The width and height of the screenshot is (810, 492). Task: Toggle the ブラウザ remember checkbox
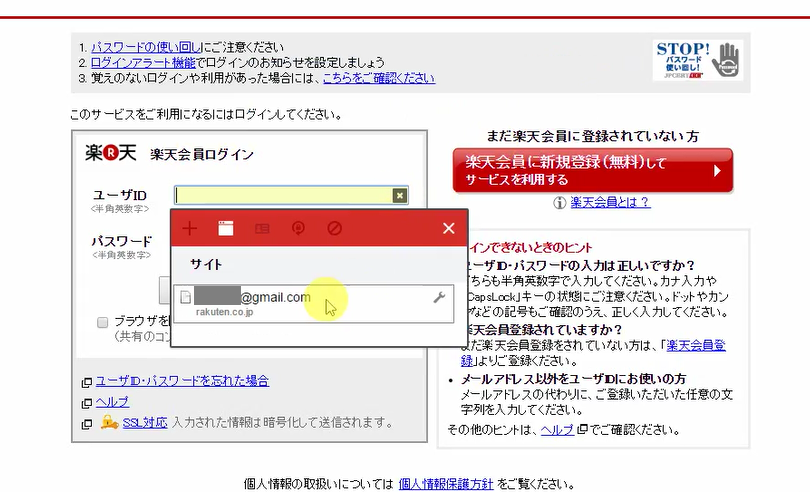click(x=102, y=322)
